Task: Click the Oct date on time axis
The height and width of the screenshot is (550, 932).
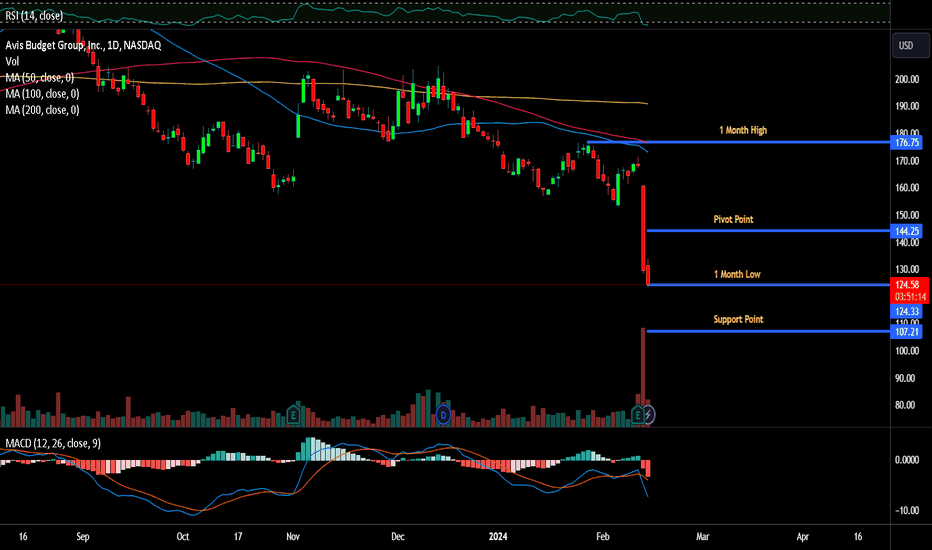Action: coord(182,536)
